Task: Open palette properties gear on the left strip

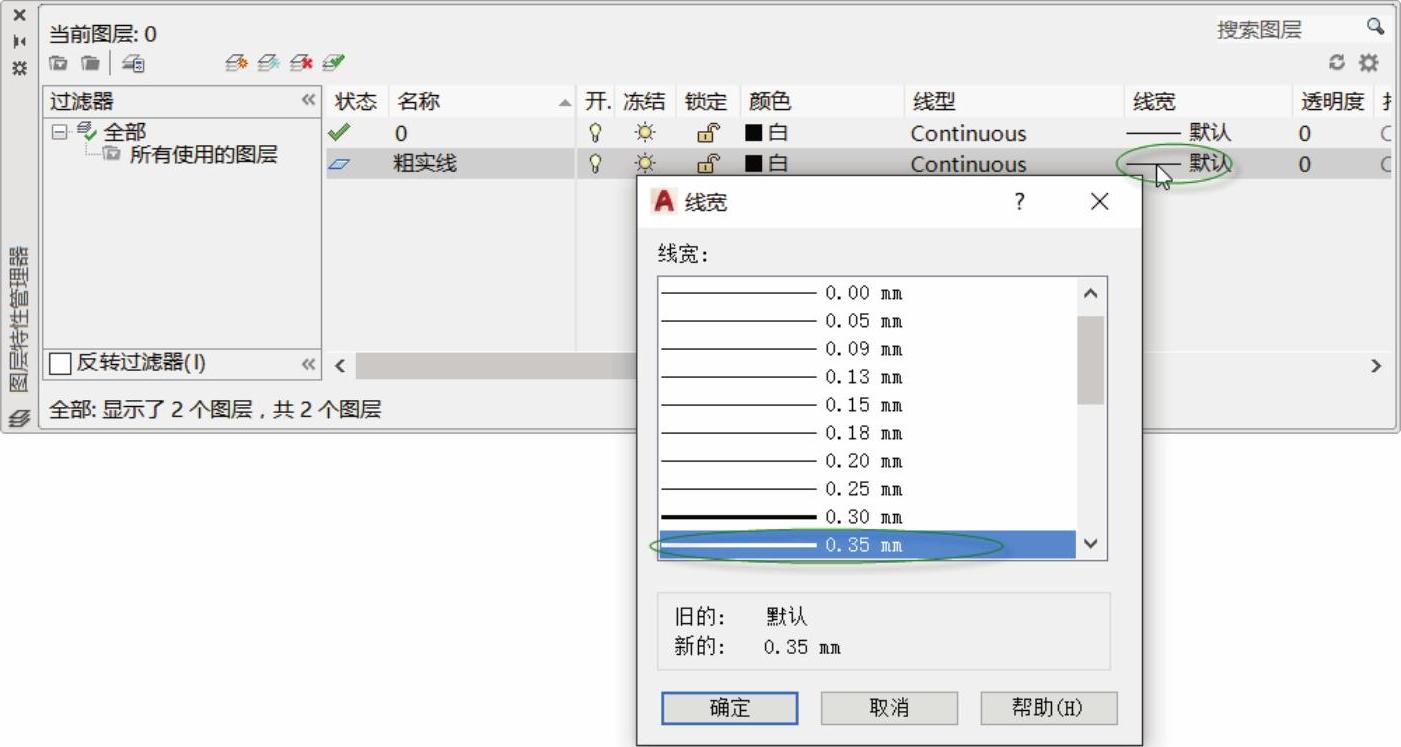Action: tap(19, 68)
